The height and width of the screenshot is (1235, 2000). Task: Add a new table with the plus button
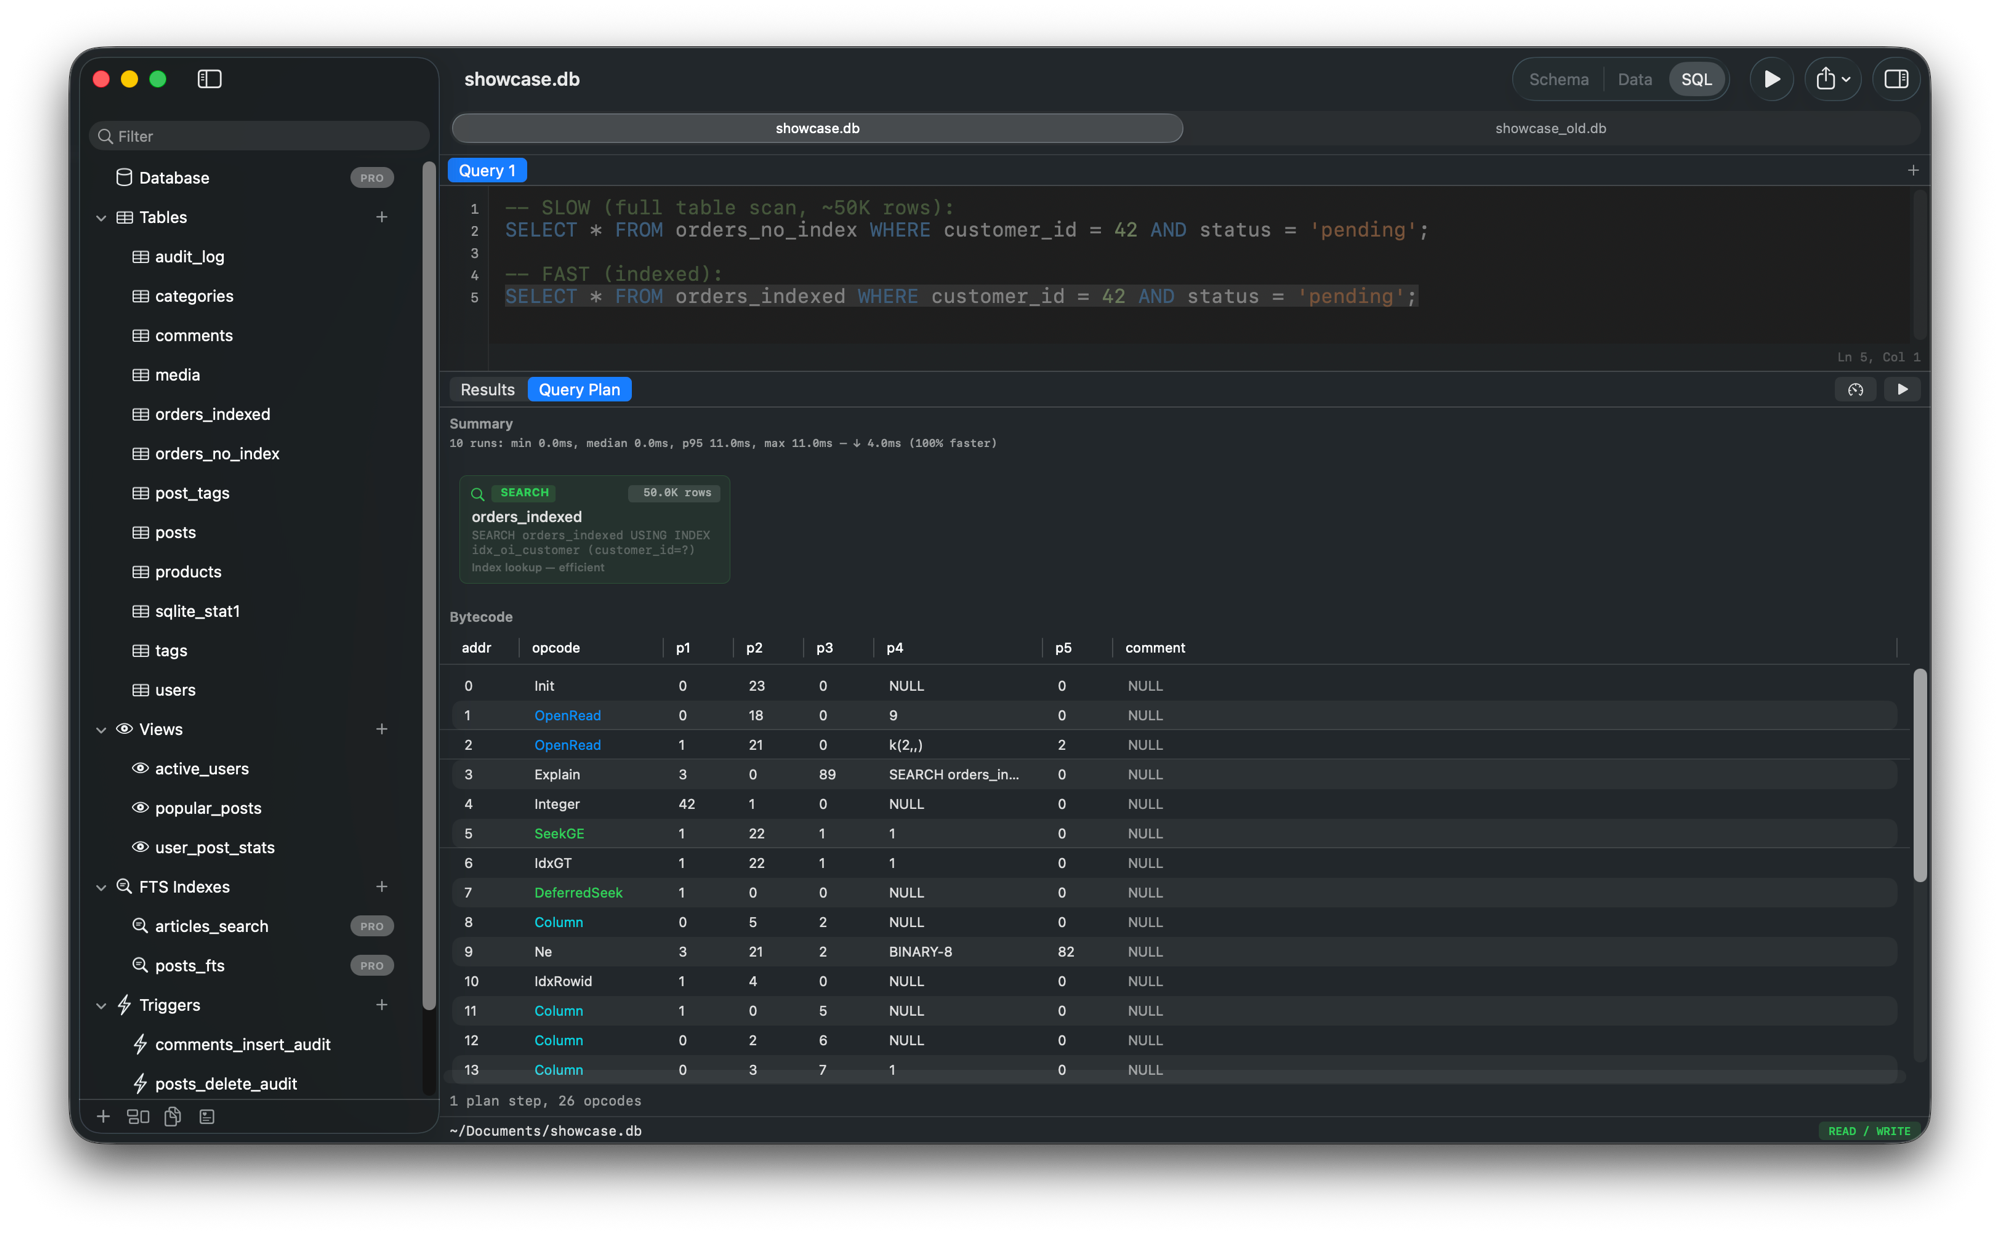[382, 217]
